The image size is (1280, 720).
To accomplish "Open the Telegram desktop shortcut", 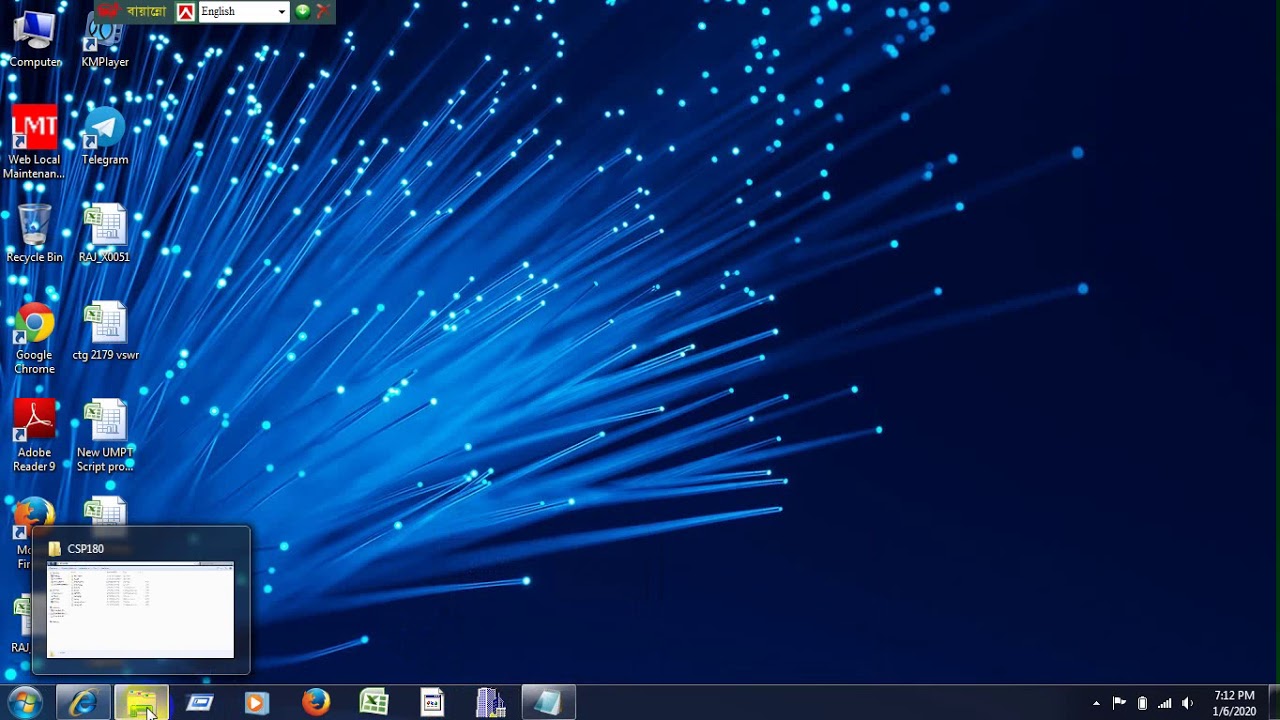I will pos(105,137).
